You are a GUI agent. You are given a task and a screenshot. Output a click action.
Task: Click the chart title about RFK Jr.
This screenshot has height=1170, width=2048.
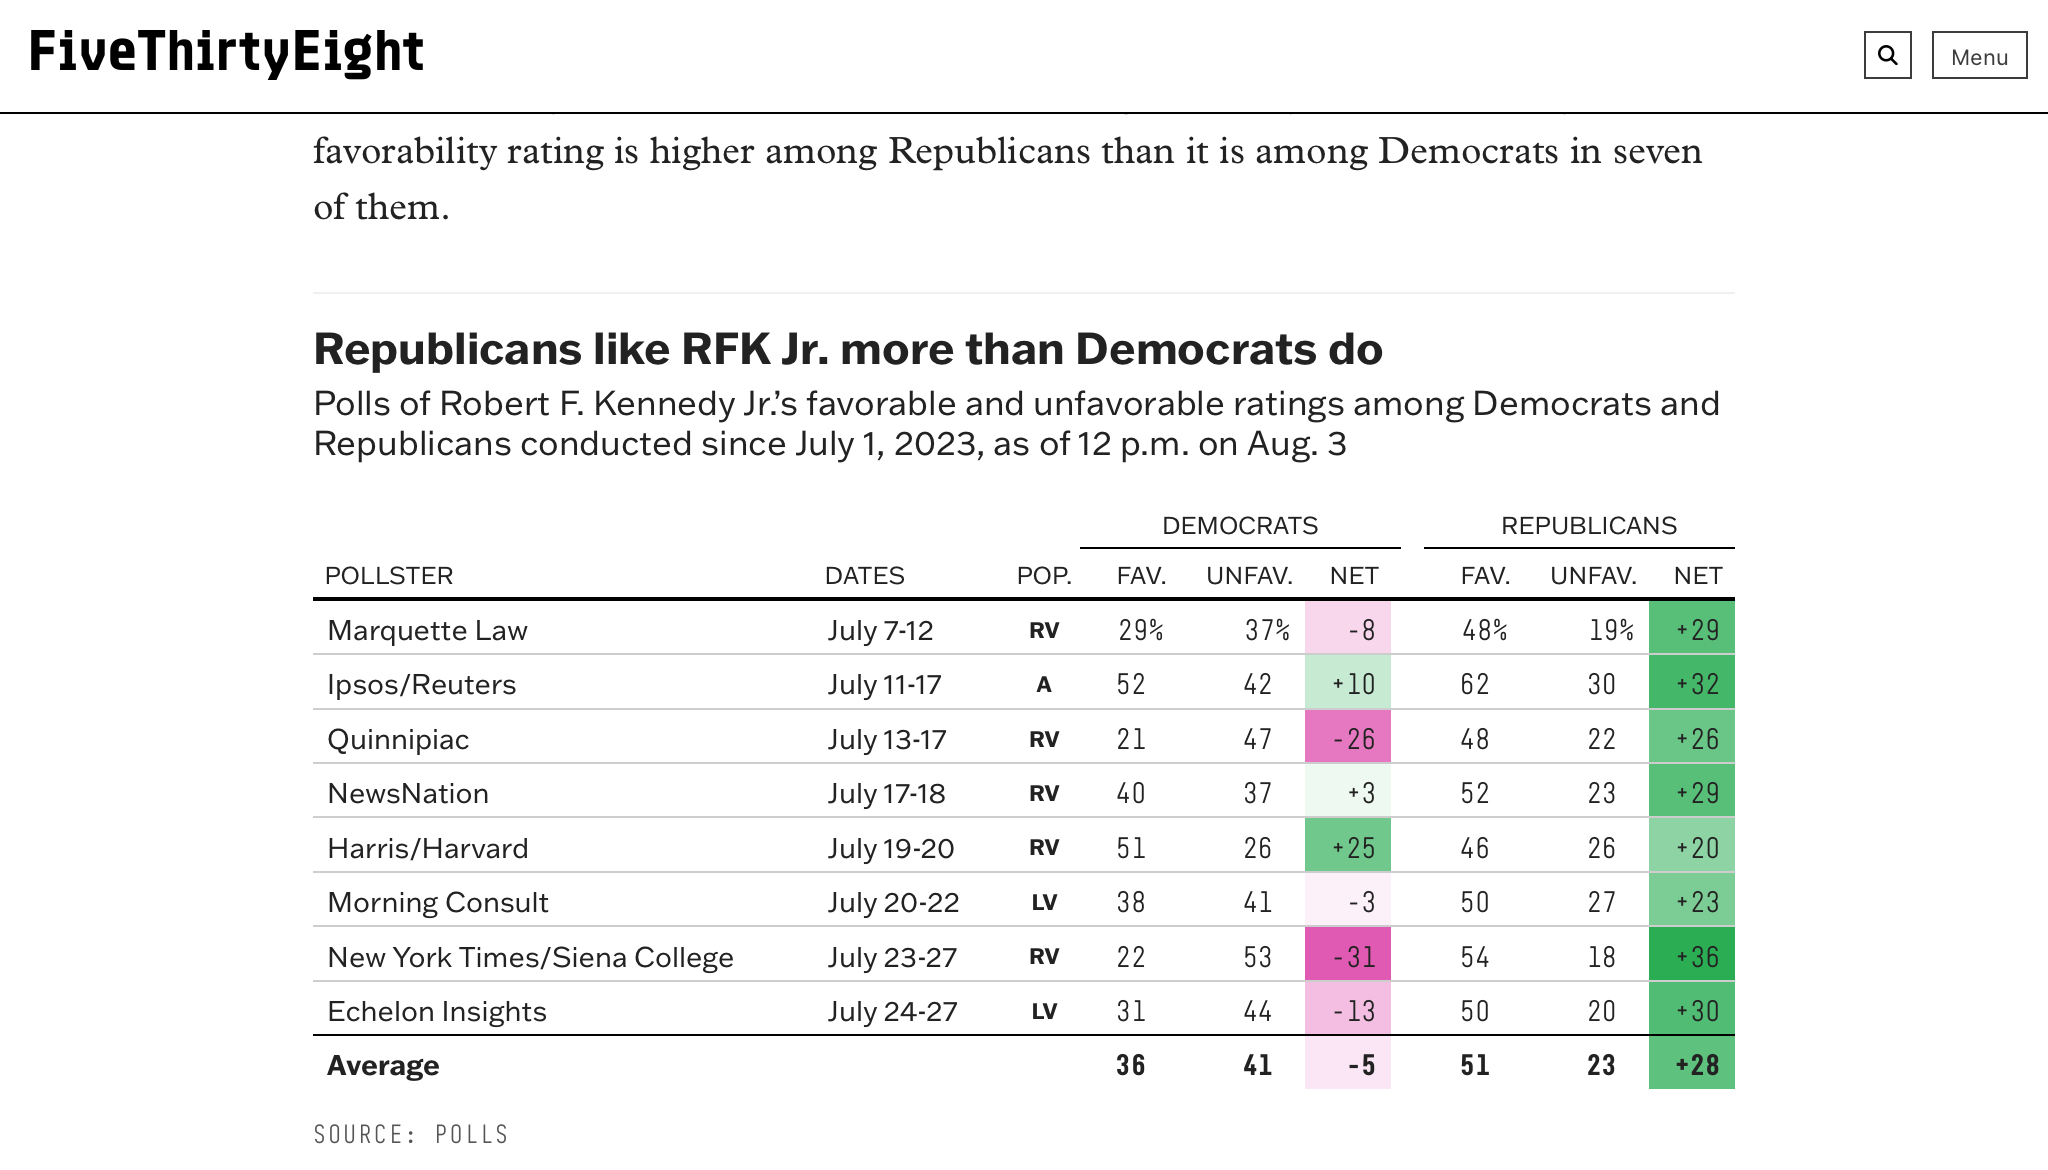coord(848,349)
